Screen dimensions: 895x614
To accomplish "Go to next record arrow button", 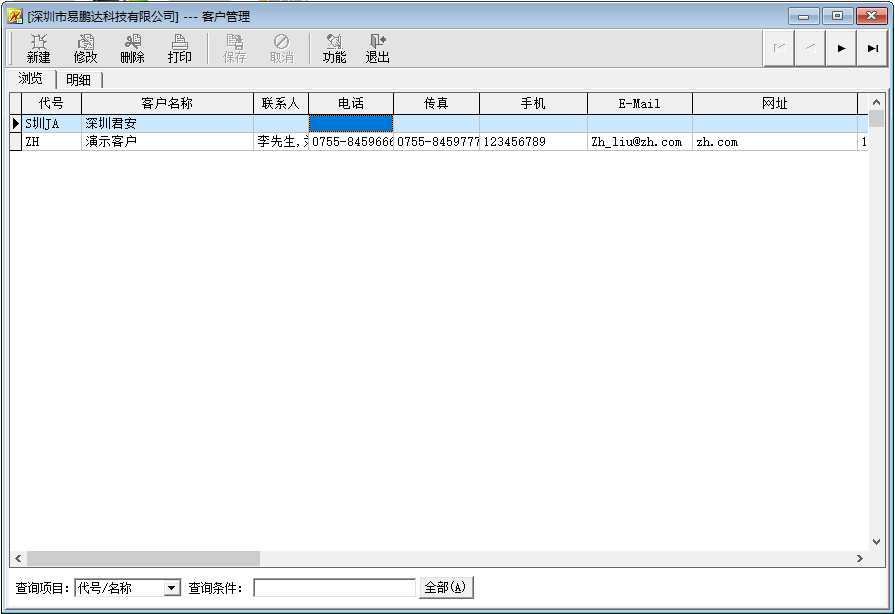I will coord(841,48).
